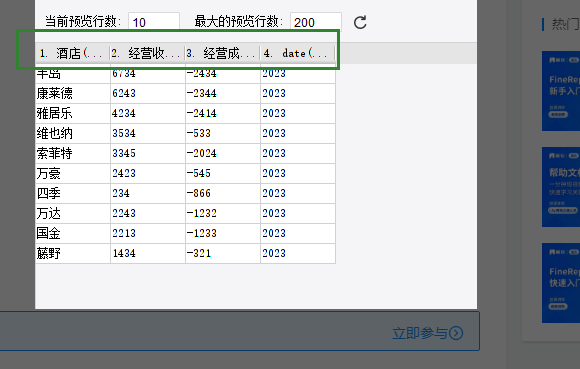
Task: Click the current preview row count field
Action: pos(154,22)
